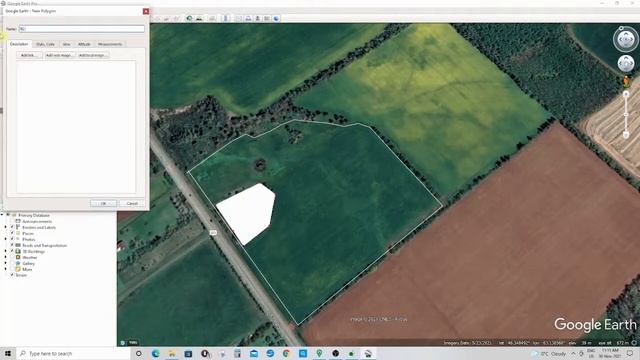The image size is (640, 360).
Task: Open the View tab
Action: [x=66, y=44]
